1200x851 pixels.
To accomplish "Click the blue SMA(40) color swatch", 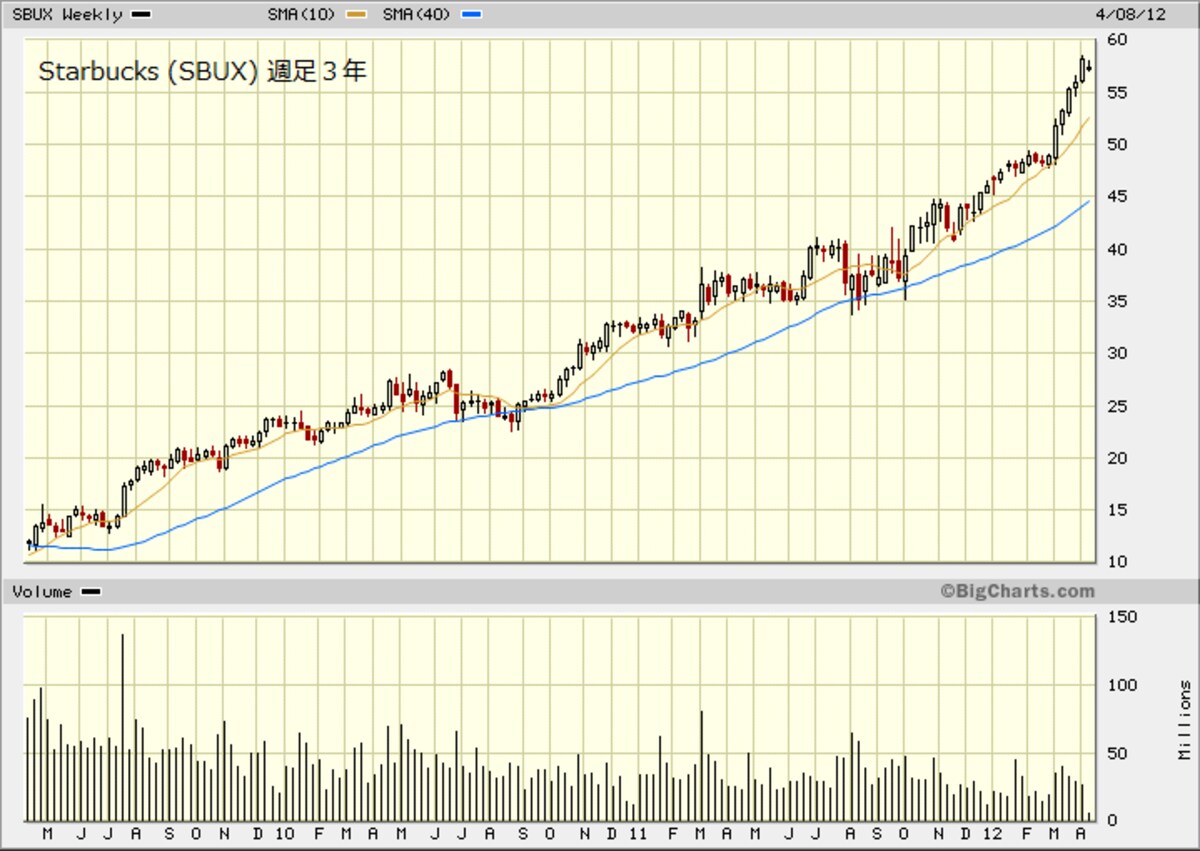I will [x=473, y=15].
